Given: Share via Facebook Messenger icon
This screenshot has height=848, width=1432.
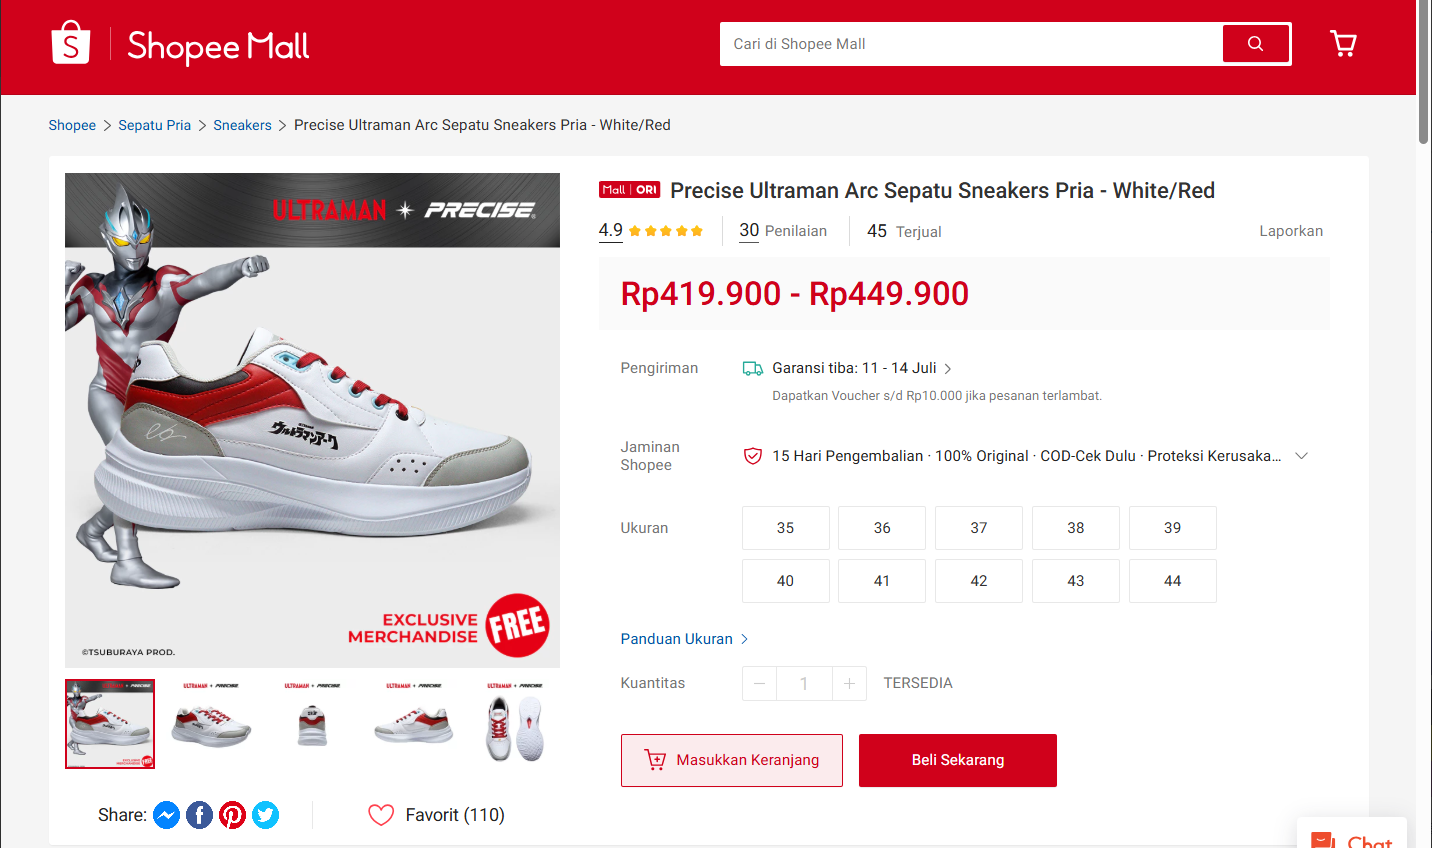Looking at the screenshot, I should 167,816.
